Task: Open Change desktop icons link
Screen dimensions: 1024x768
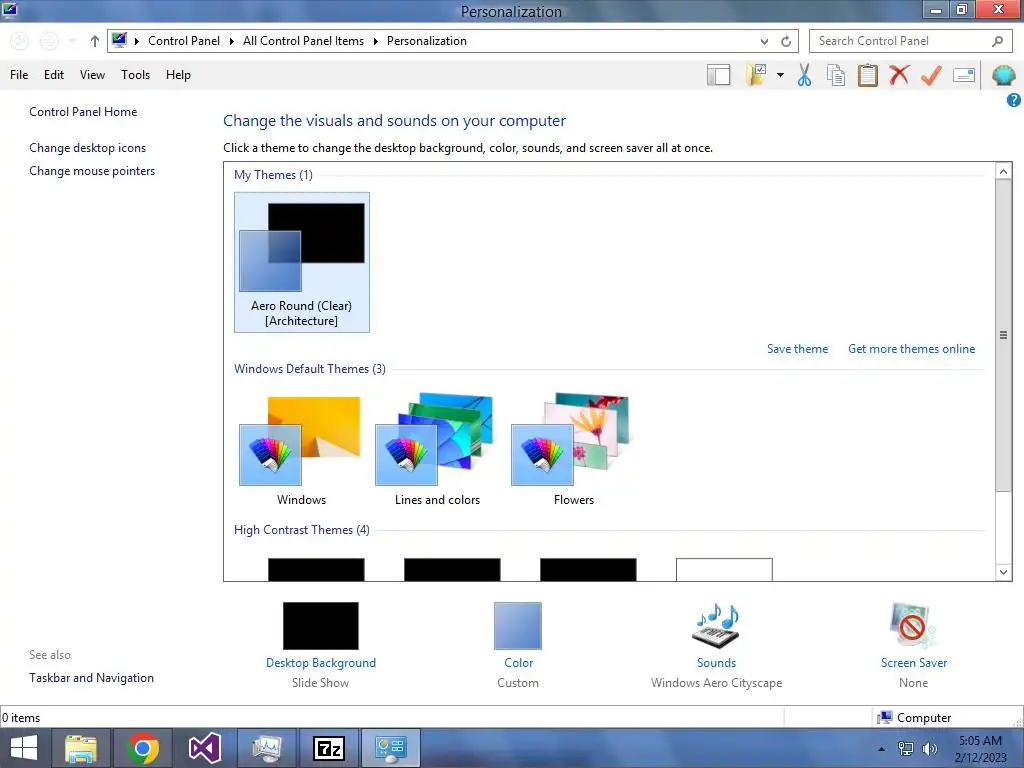Action: (x=88, y=148)
